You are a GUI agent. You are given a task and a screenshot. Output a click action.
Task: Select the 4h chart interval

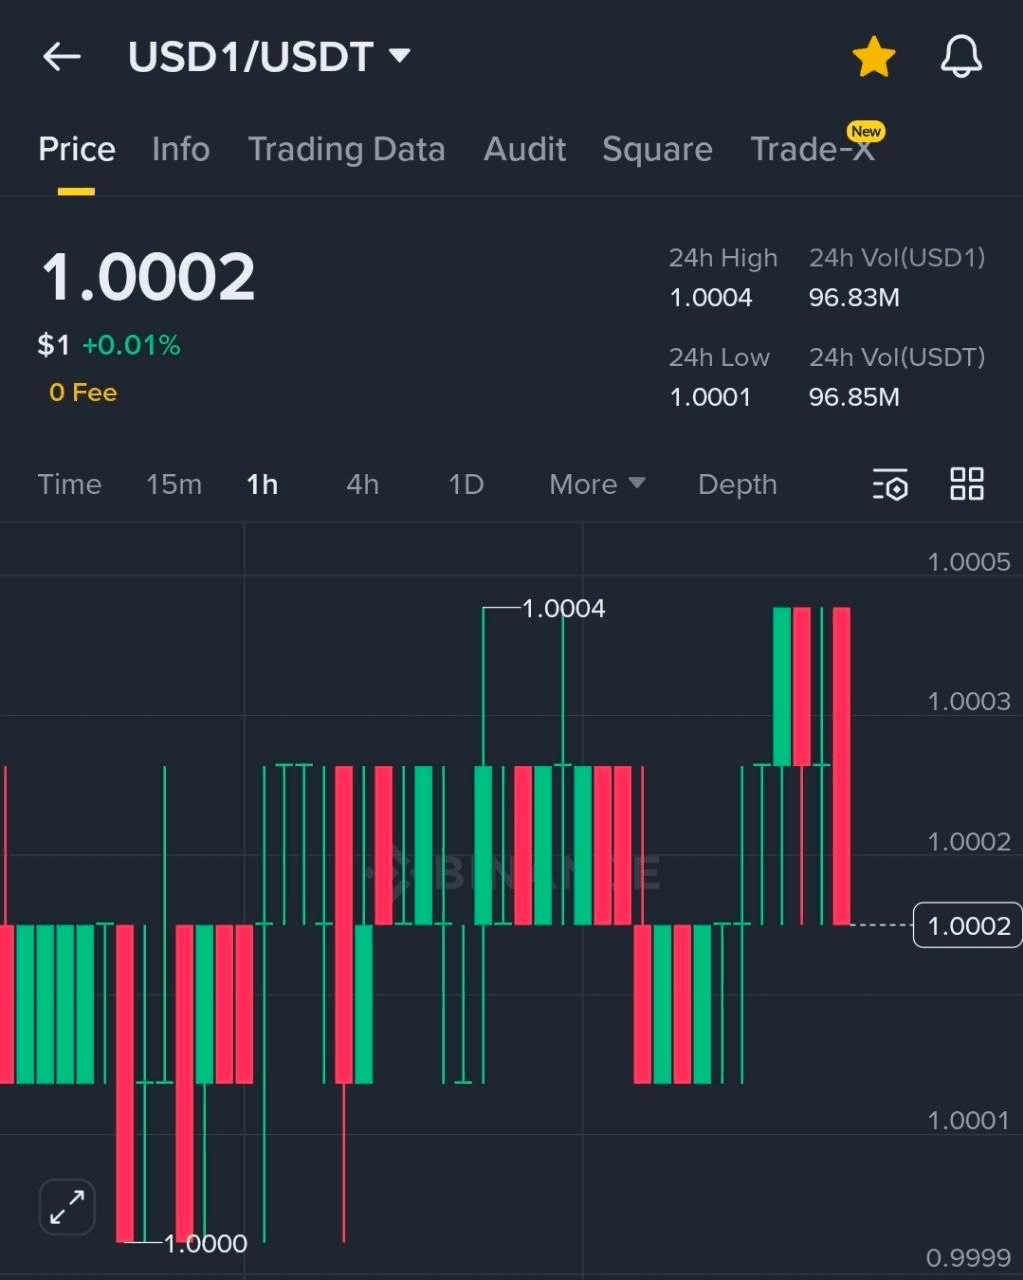click(x=362, y=484)
